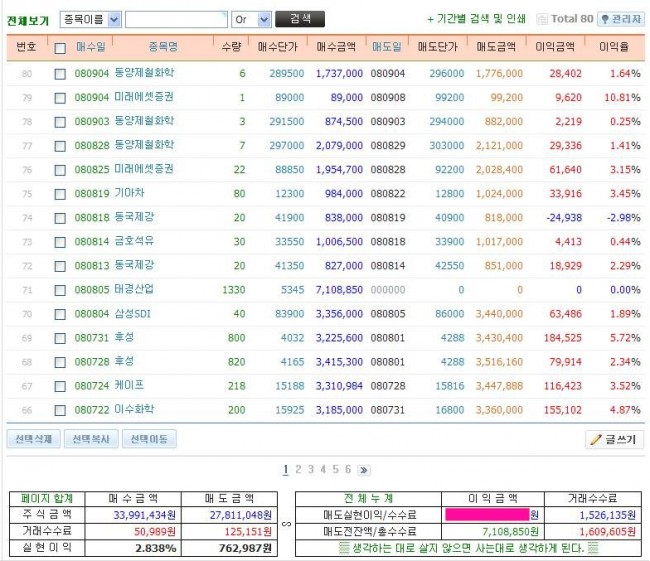
Task: Click the 선택복사 copy selected button
Action: (x=91, y=439)
